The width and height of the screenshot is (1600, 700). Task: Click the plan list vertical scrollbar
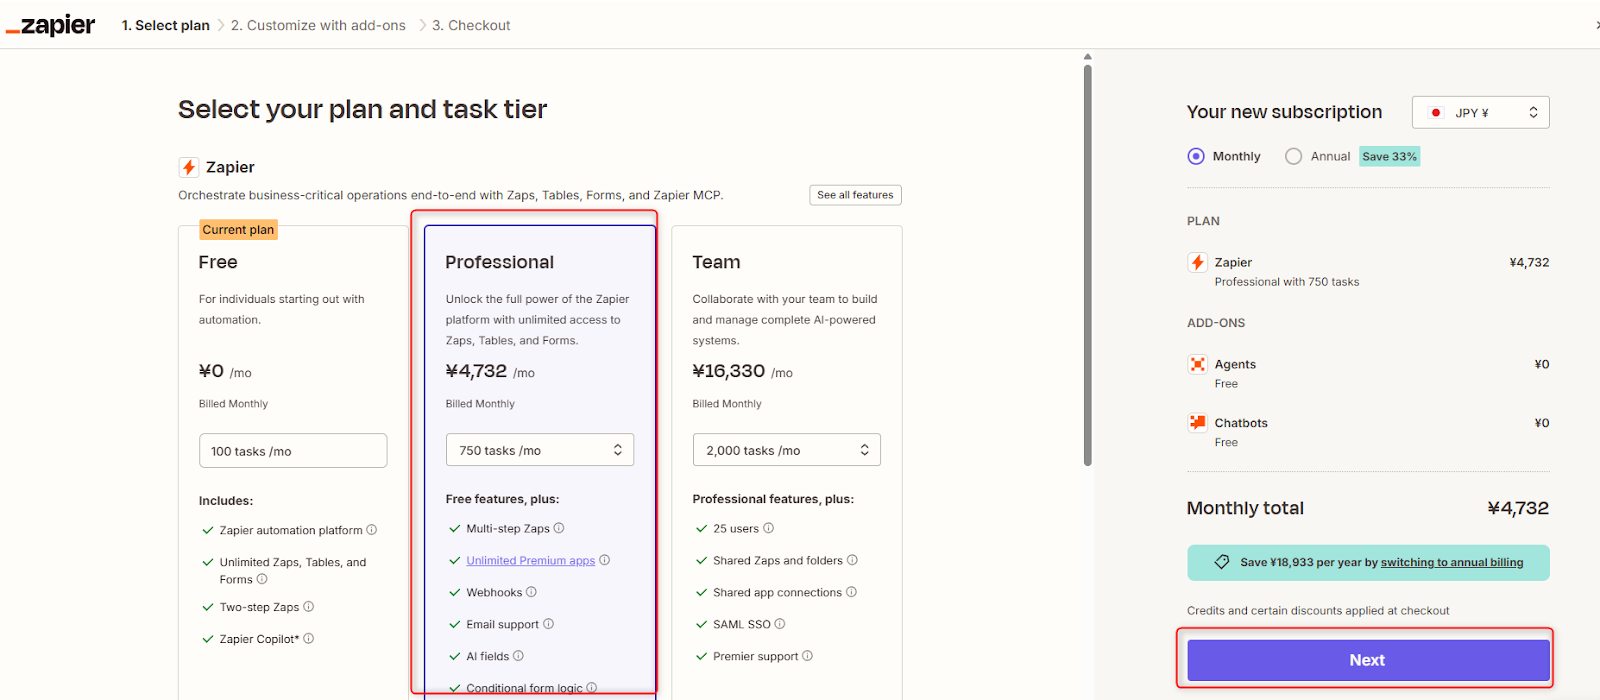click(1088, 265)
